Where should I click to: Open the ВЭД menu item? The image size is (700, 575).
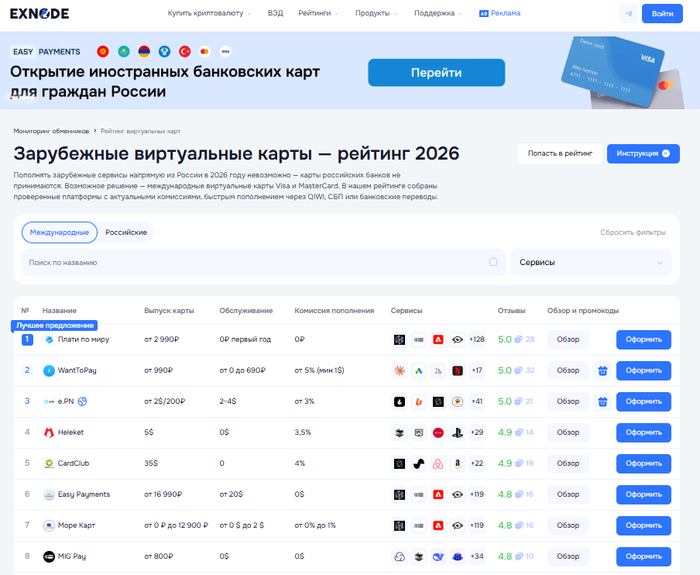275,14
